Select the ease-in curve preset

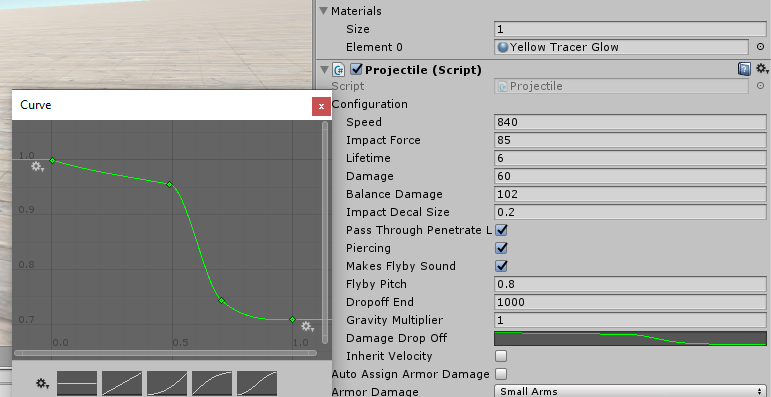pos(167,383)
